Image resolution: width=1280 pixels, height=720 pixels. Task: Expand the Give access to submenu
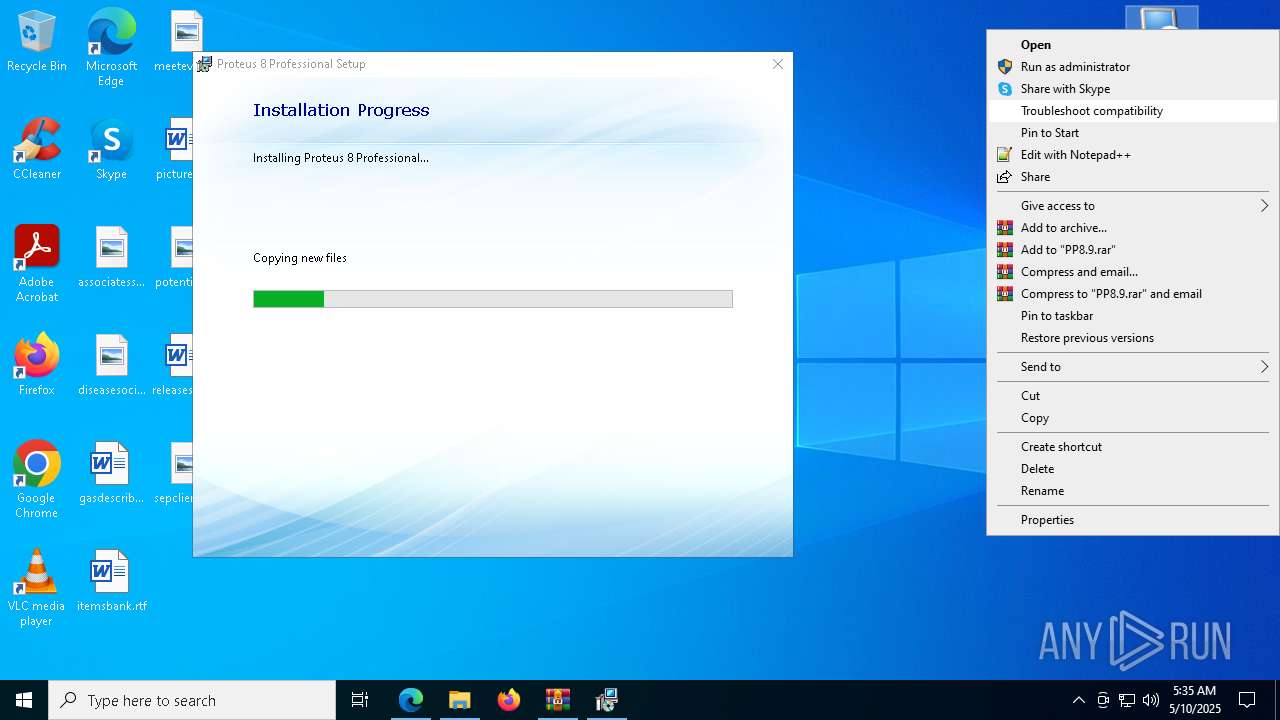coord(1132,206)
